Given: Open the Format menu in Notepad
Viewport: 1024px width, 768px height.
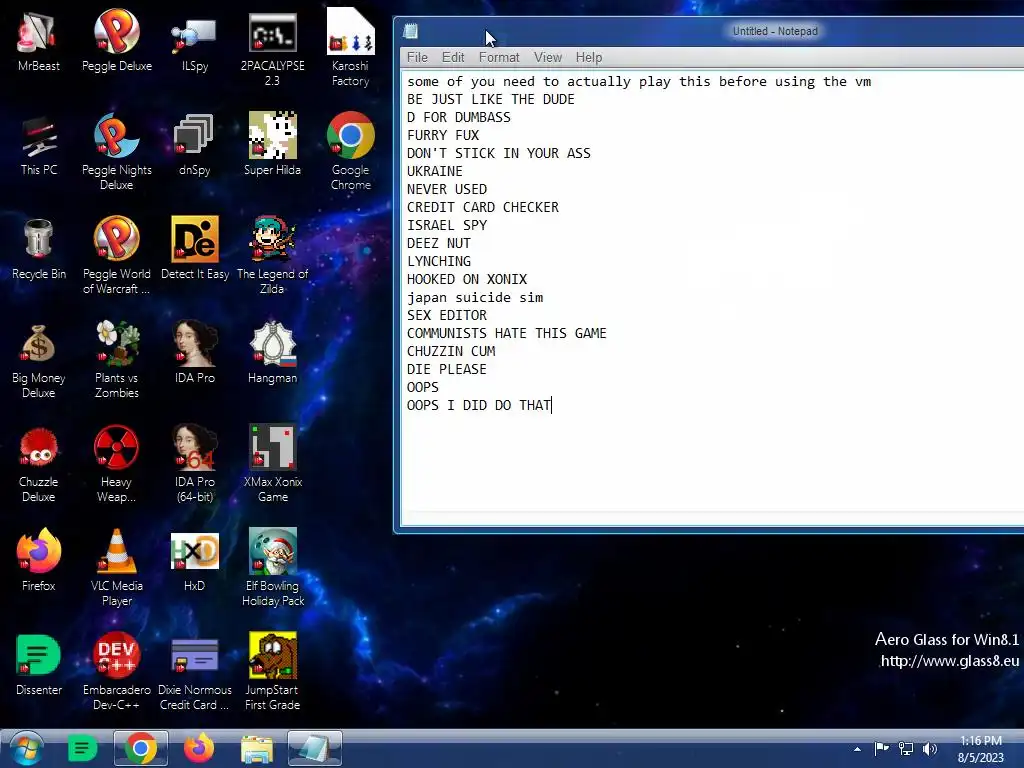Looking at the screenshot, I should point(499,57).
